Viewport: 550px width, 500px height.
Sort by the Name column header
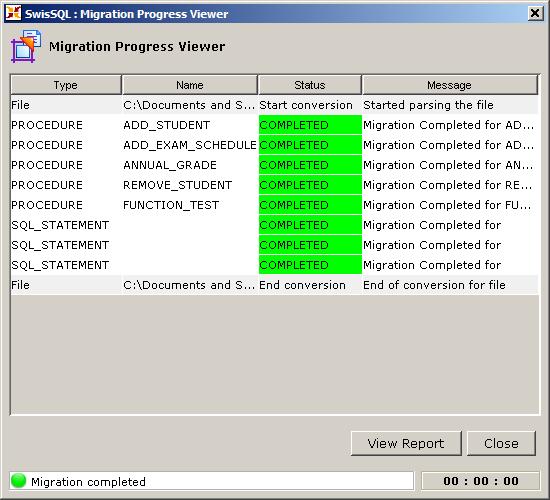click(x=190, y=85)
